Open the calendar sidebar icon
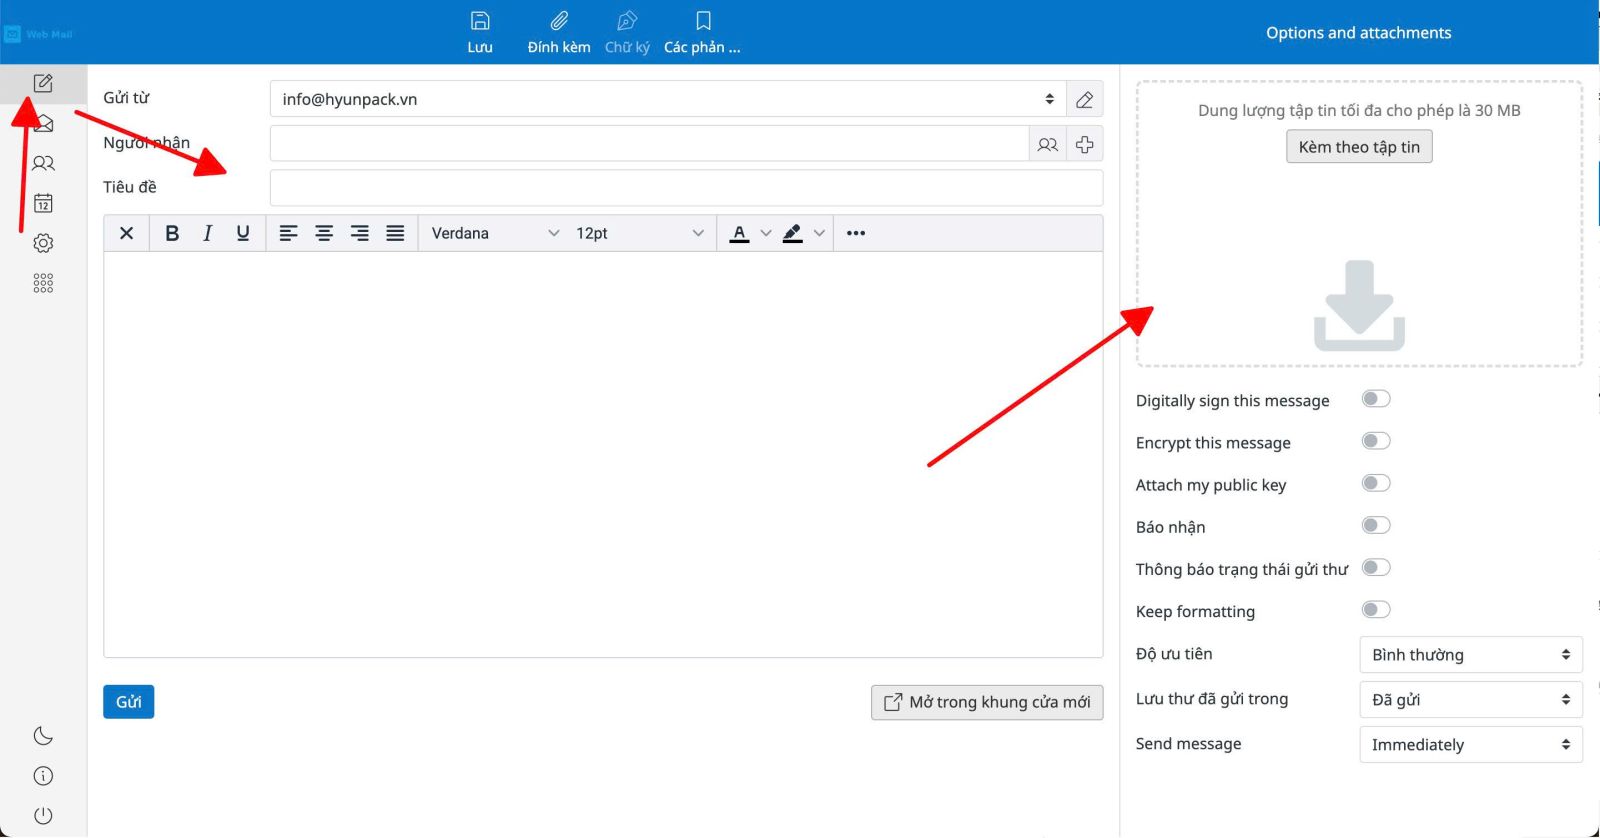 [43, 203]
